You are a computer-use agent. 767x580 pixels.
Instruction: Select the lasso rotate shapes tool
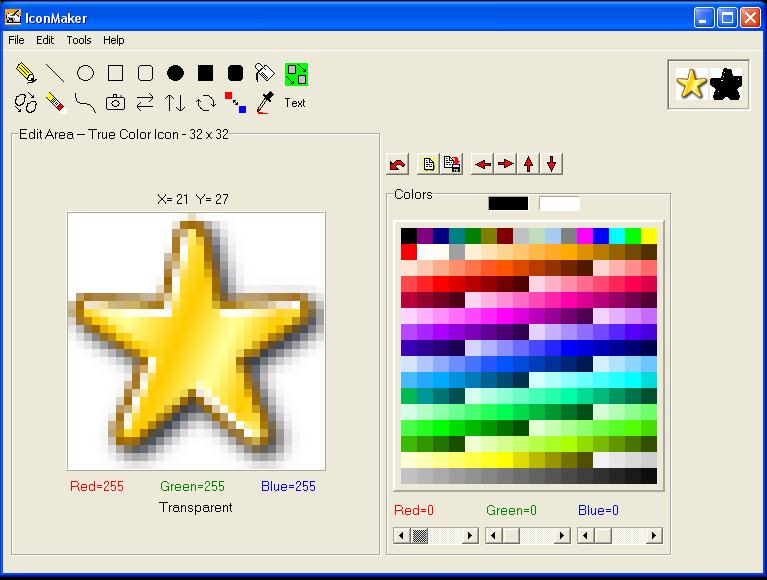pyautogui.click(x=26, y=103)
